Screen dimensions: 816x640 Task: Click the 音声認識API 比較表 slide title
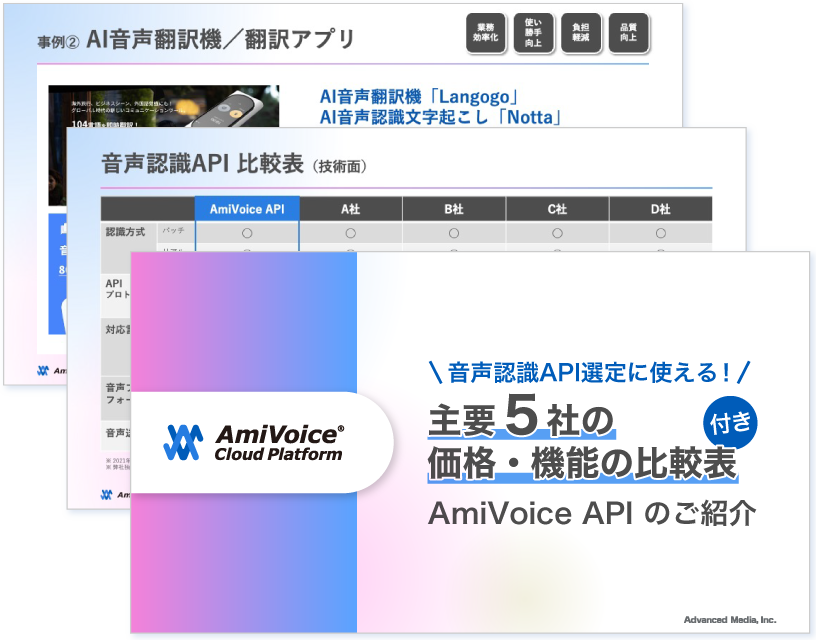pos(202,163)
